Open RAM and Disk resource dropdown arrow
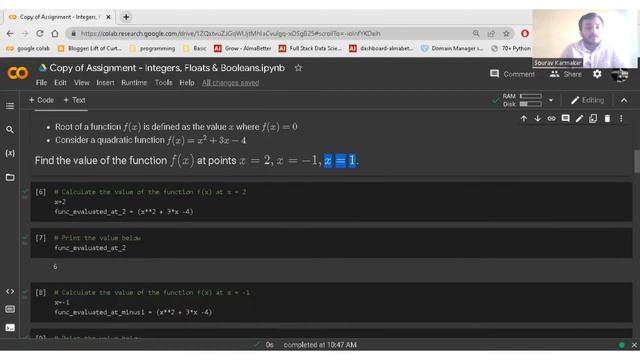Viewport: 640px width, 360px height. 551,100
